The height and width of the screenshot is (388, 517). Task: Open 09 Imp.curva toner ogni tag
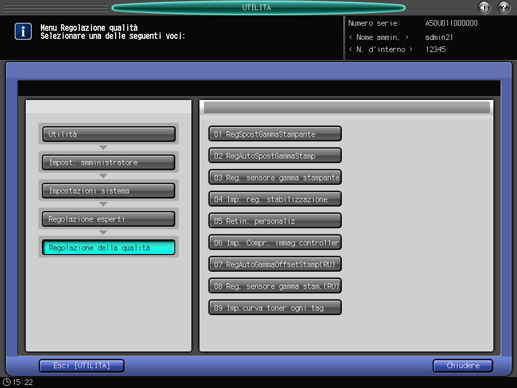pos(275,308)
